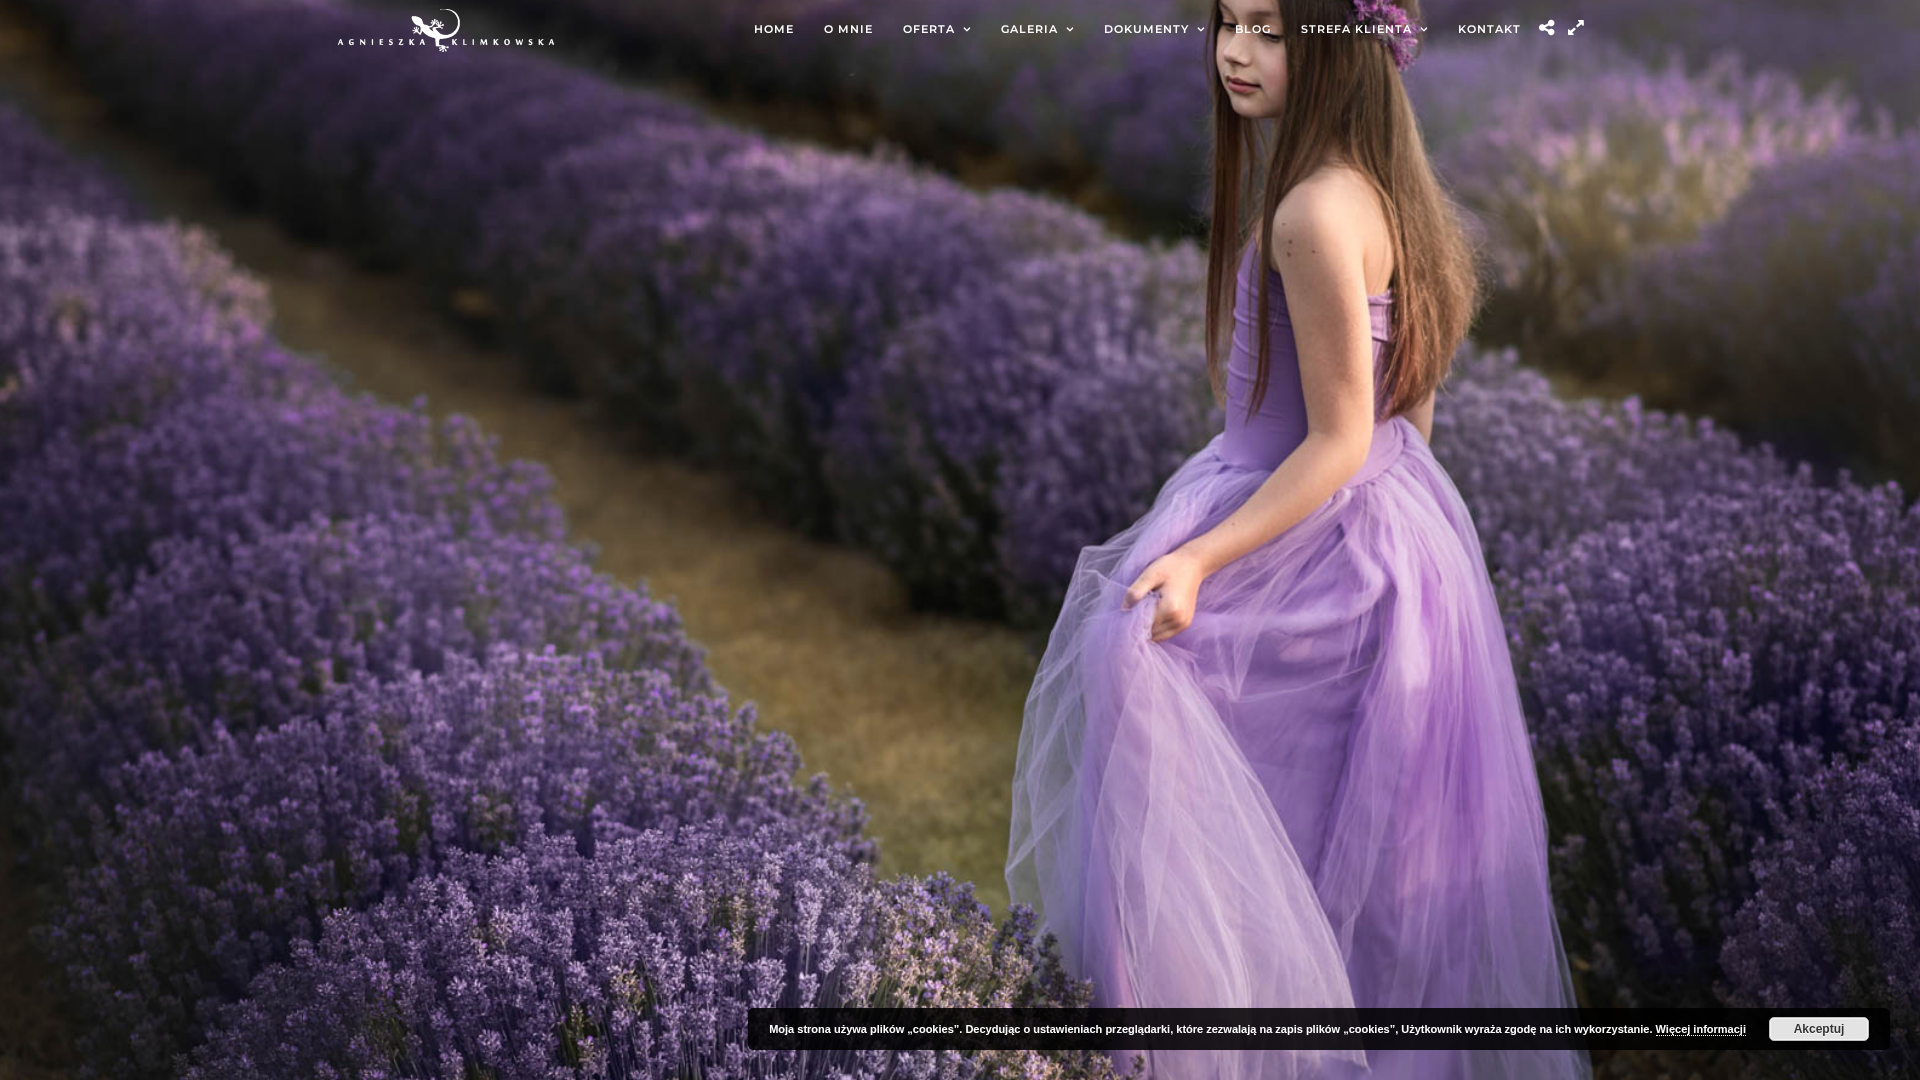Open the OFERTA menu item
1920x1080 pixels.
929,29
